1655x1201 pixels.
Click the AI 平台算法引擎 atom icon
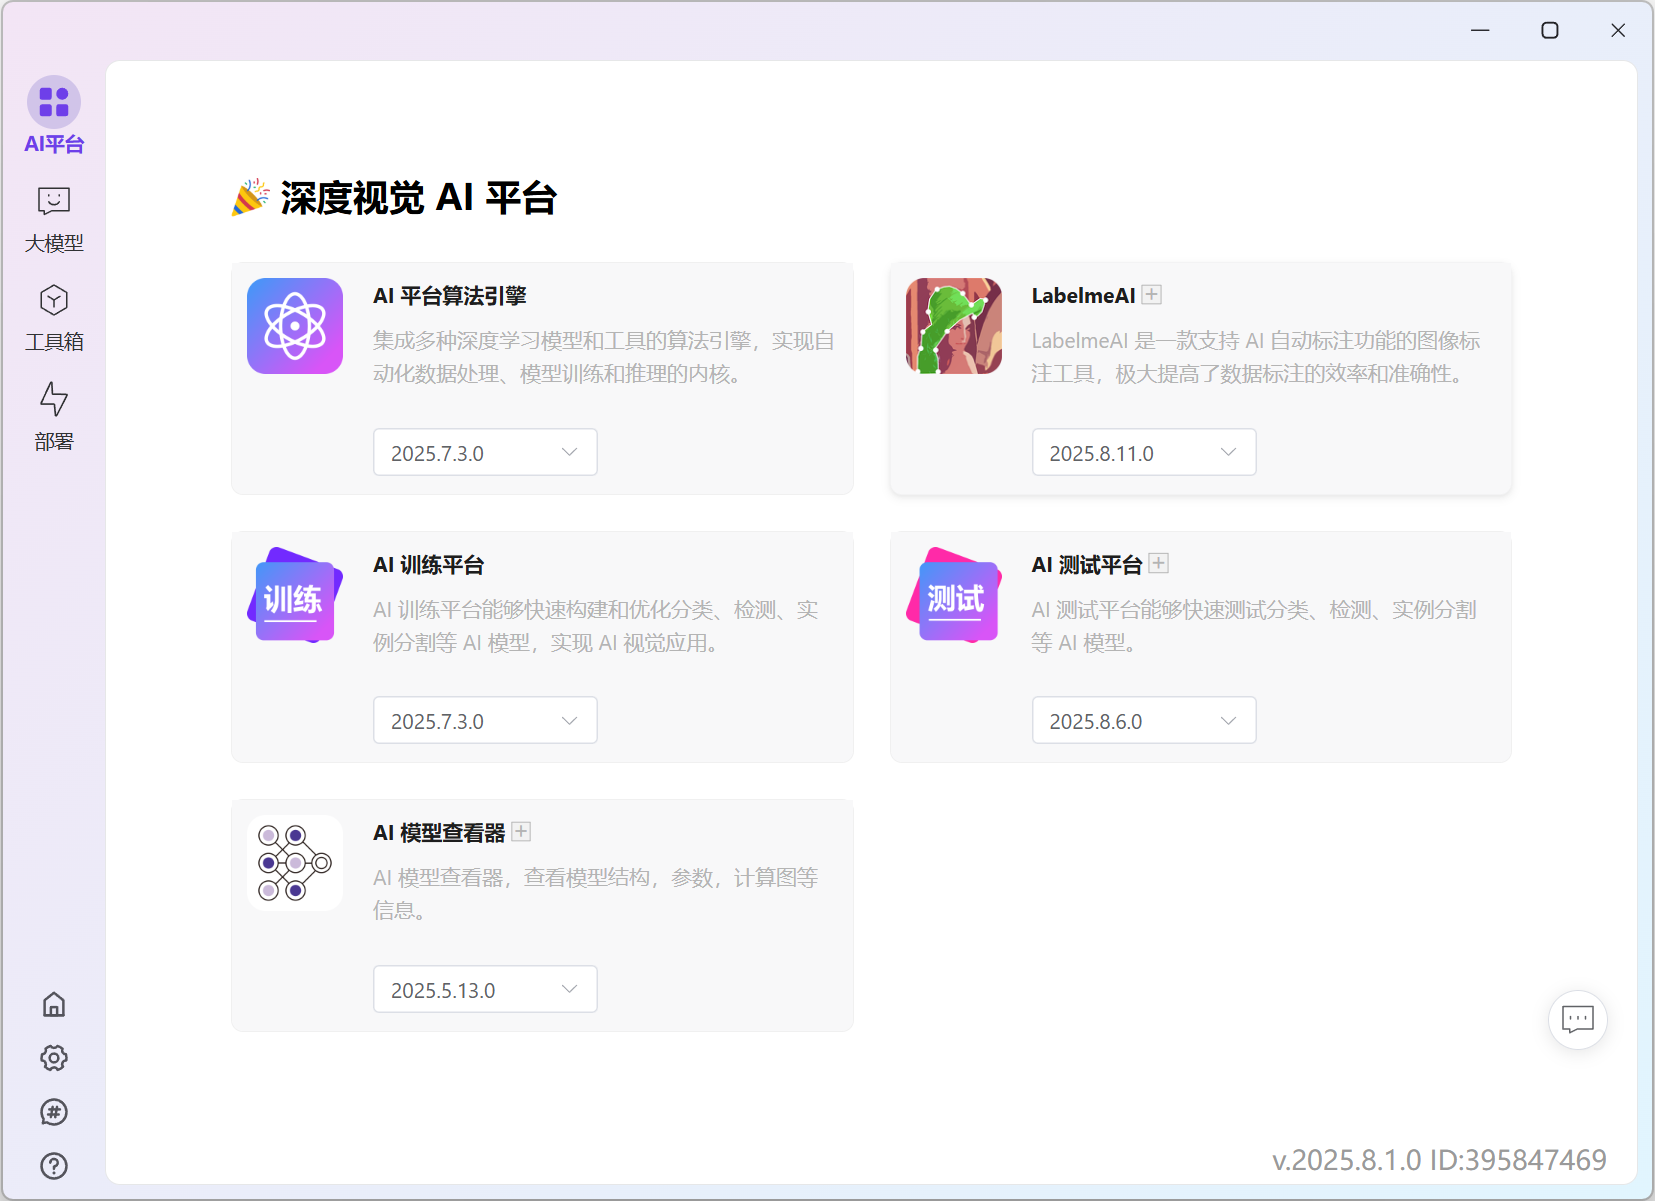(295, 326)
